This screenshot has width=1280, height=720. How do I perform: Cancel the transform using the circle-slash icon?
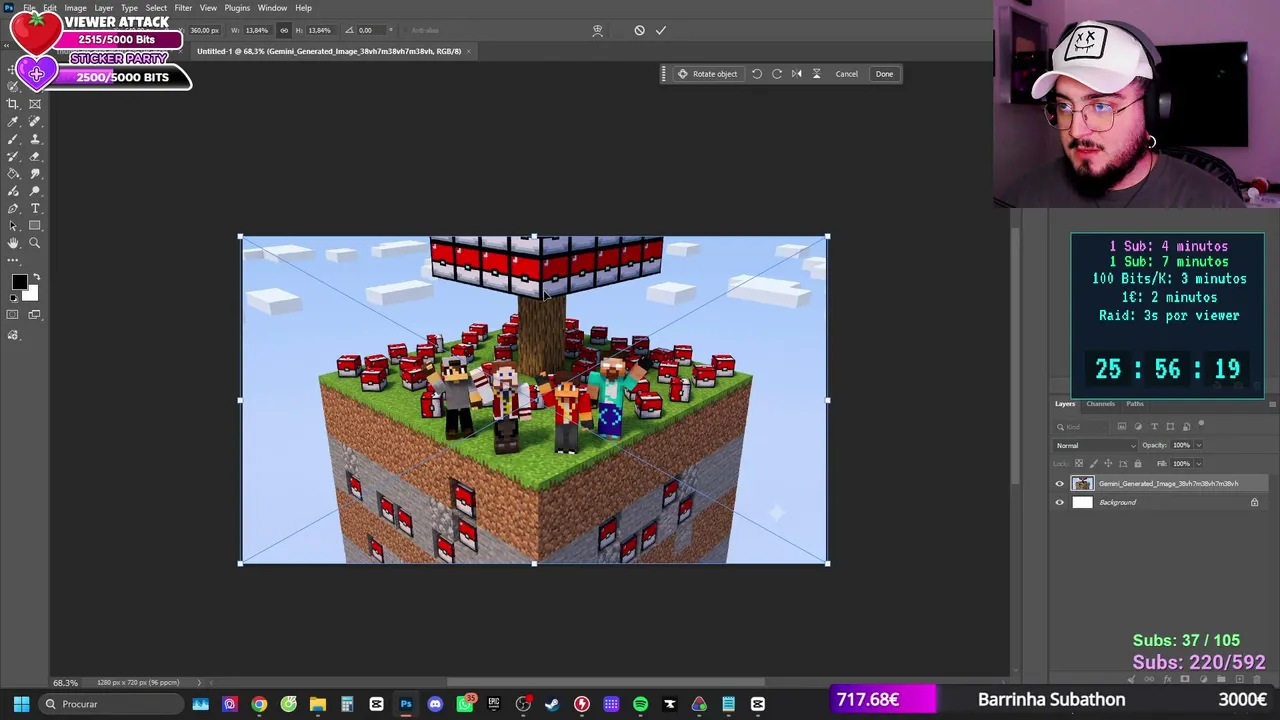pyautogui.click(x=640, y=30)
